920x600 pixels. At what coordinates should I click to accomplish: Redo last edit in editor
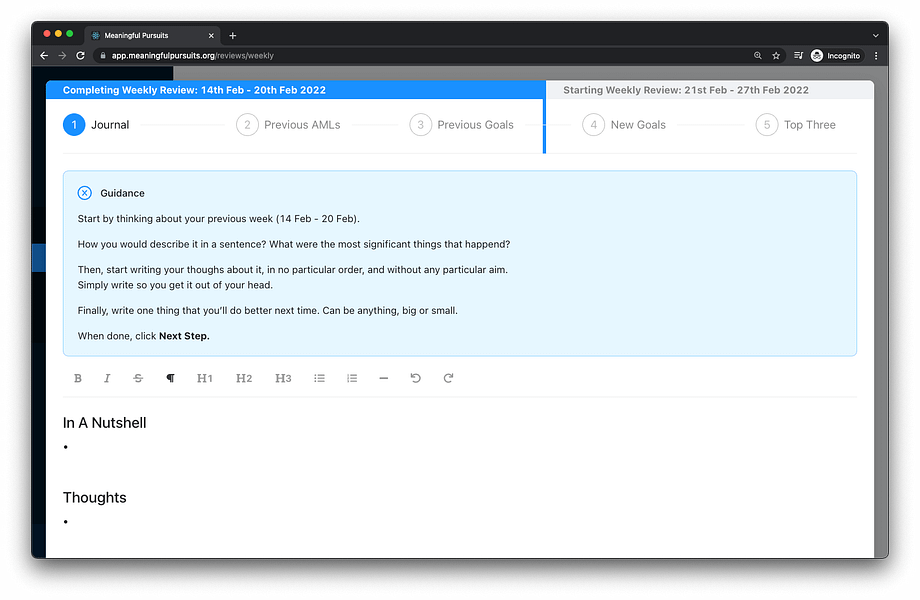tap(448, 378)
